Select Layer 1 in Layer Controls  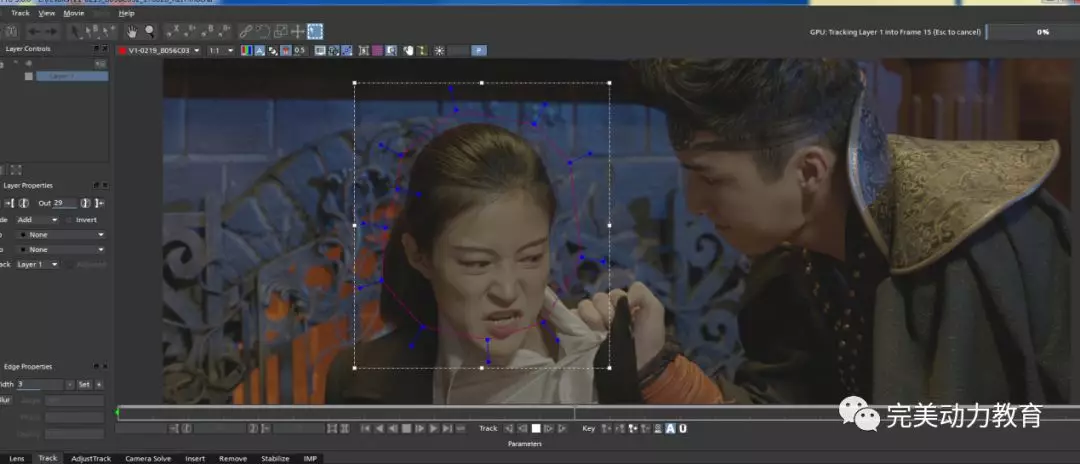point(72,76)
